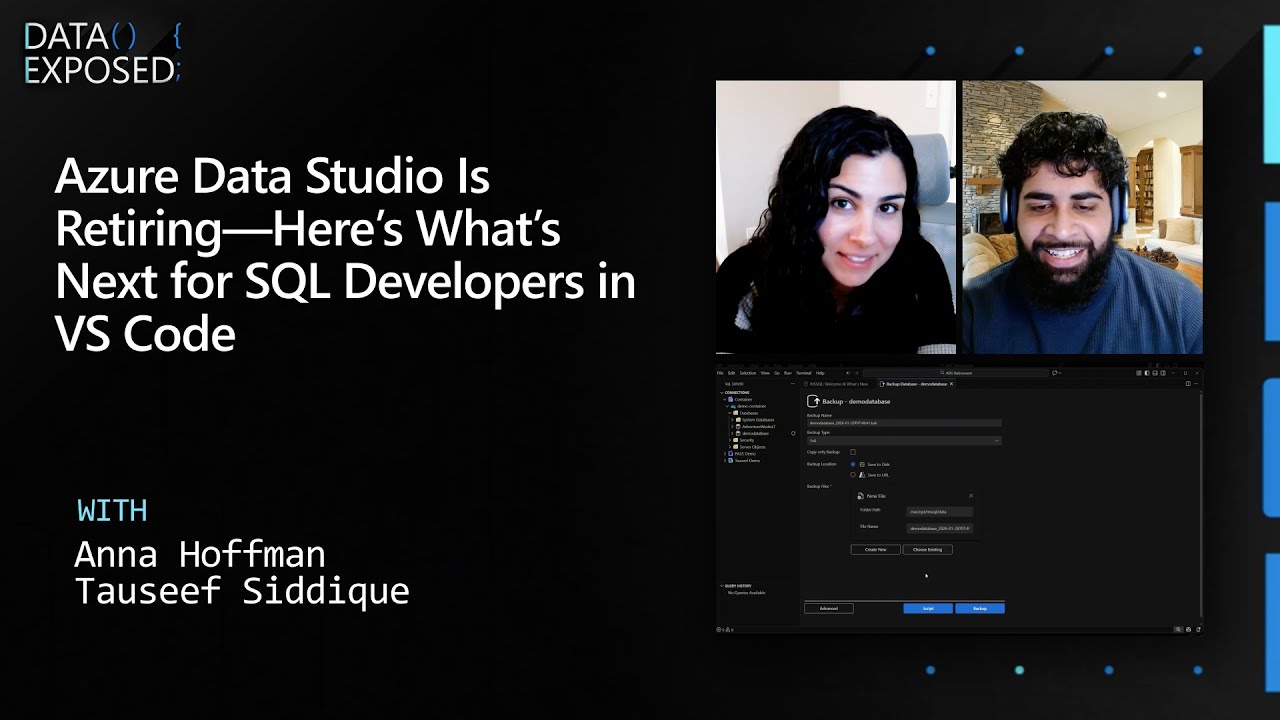
Task: Select the Save to URL radio button
Action: click(853, 475)
